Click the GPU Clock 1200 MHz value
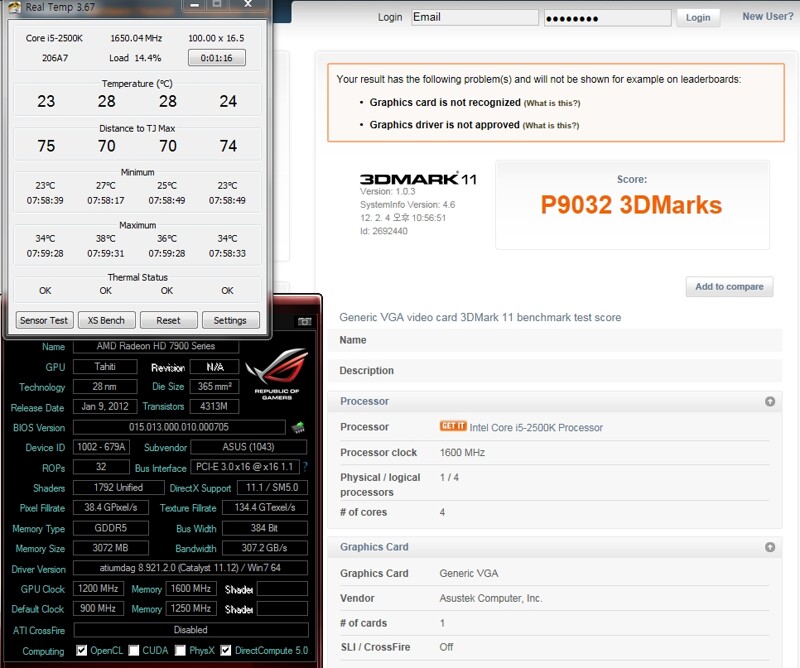This screenshot has height=668, width=800. pyautogui.click(x=98, y=588)
